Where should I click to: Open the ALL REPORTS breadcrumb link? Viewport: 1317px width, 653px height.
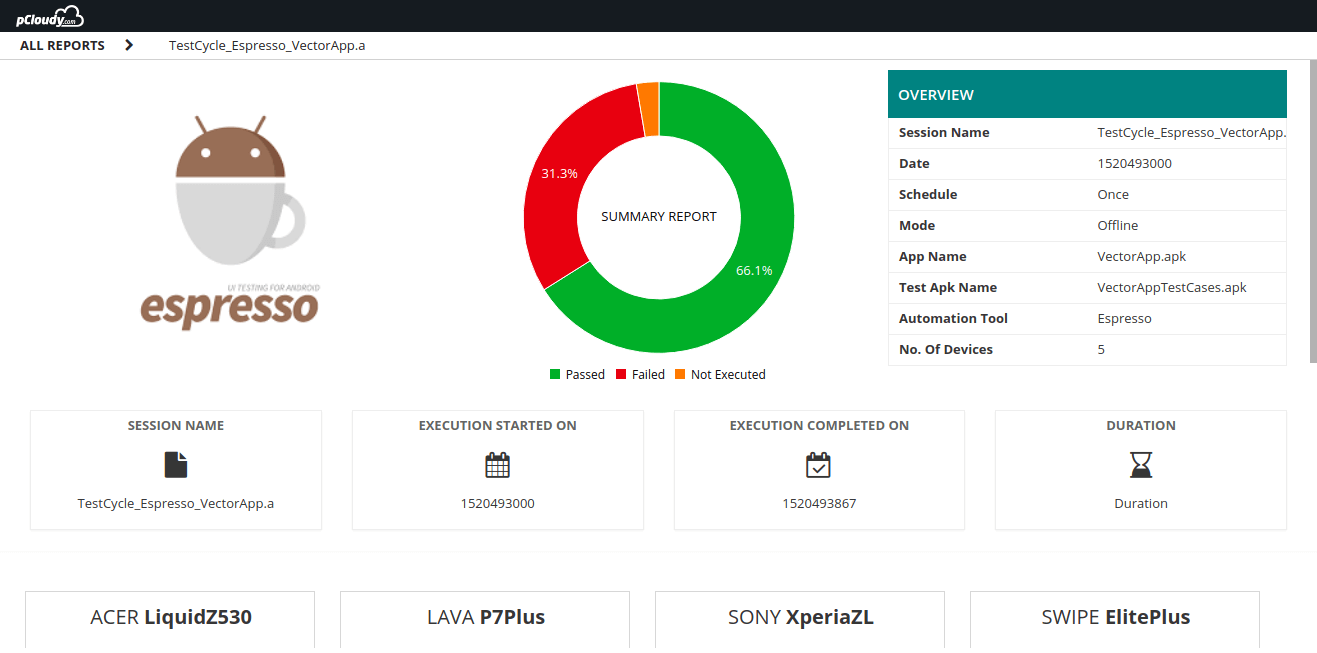coord(62,45)
